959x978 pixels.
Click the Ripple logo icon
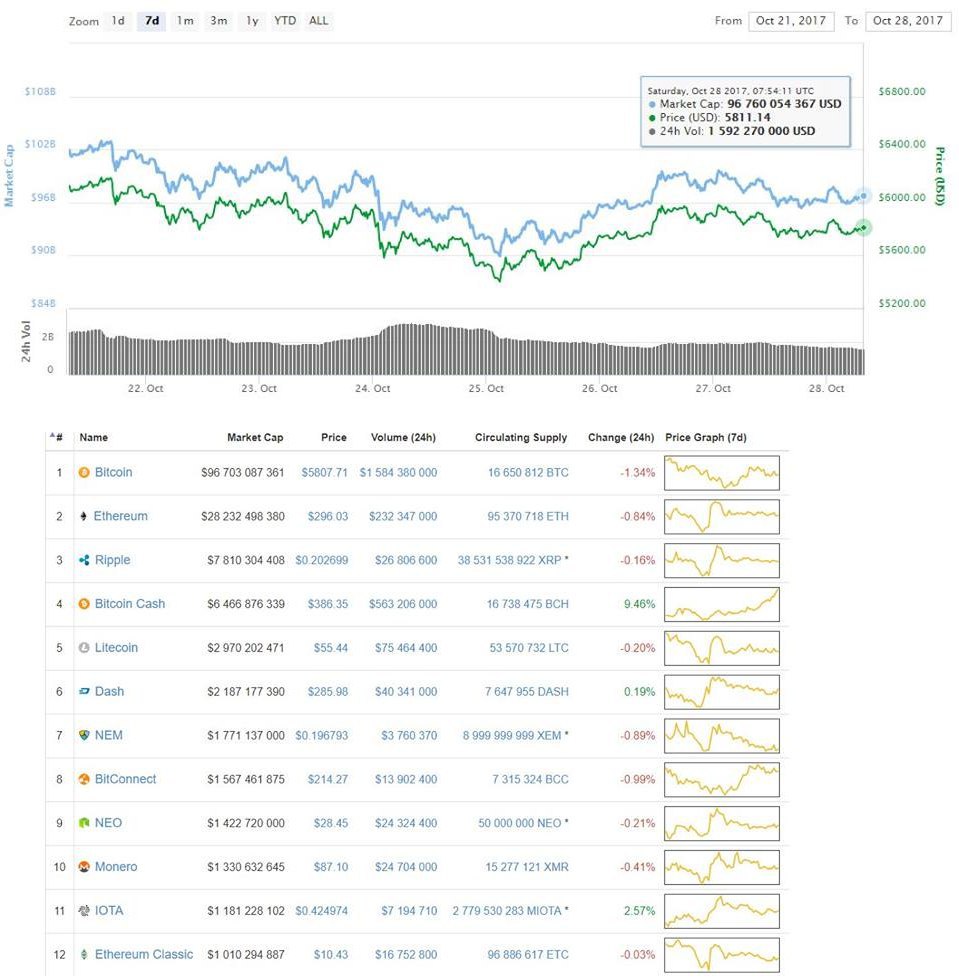84,560
